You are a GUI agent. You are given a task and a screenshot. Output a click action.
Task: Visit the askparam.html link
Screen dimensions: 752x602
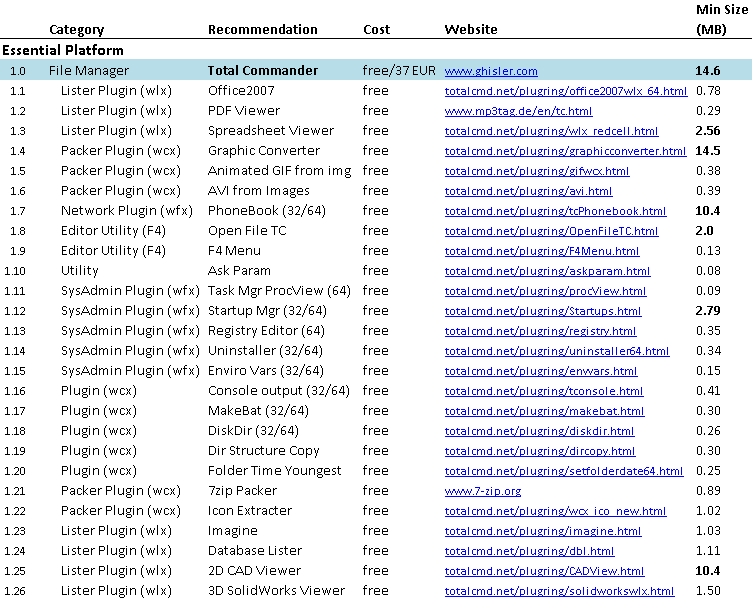548,271
